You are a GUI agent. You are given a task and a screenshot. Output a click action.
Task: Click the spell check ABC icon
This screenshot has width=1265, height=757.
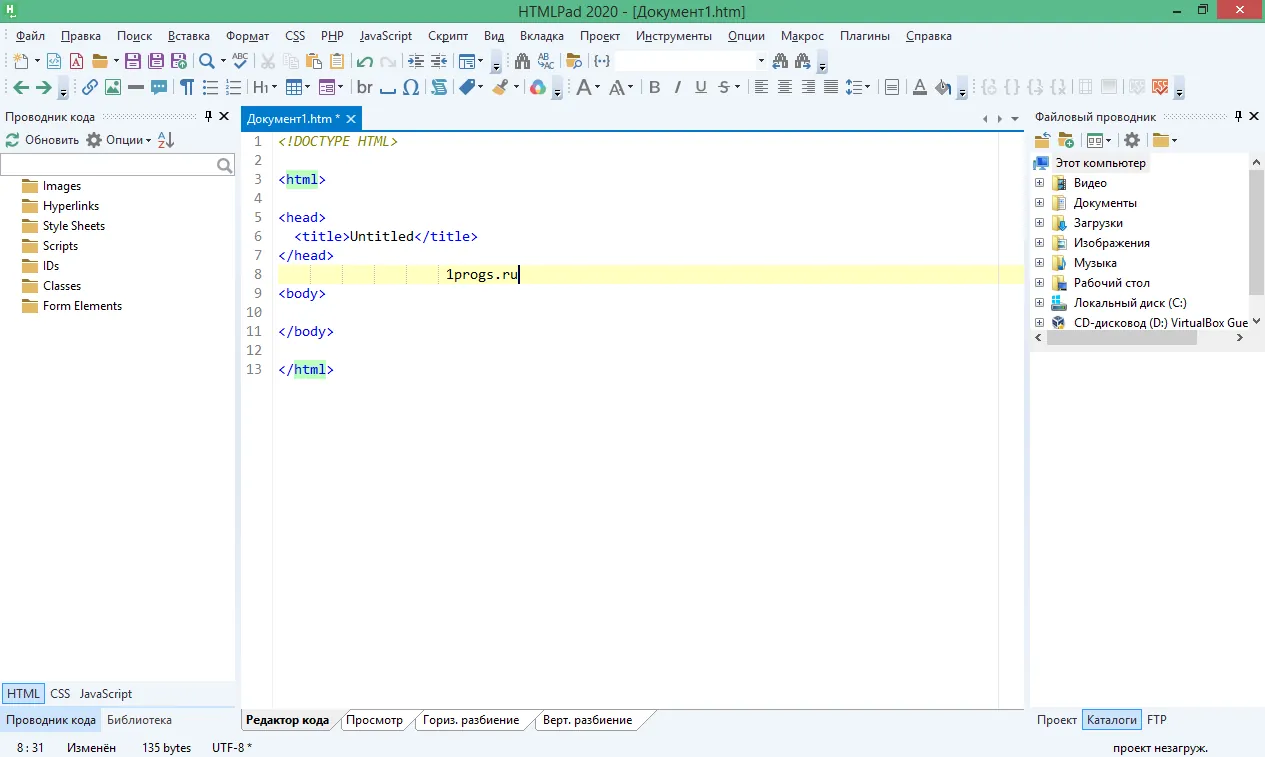tap(240, 61)
